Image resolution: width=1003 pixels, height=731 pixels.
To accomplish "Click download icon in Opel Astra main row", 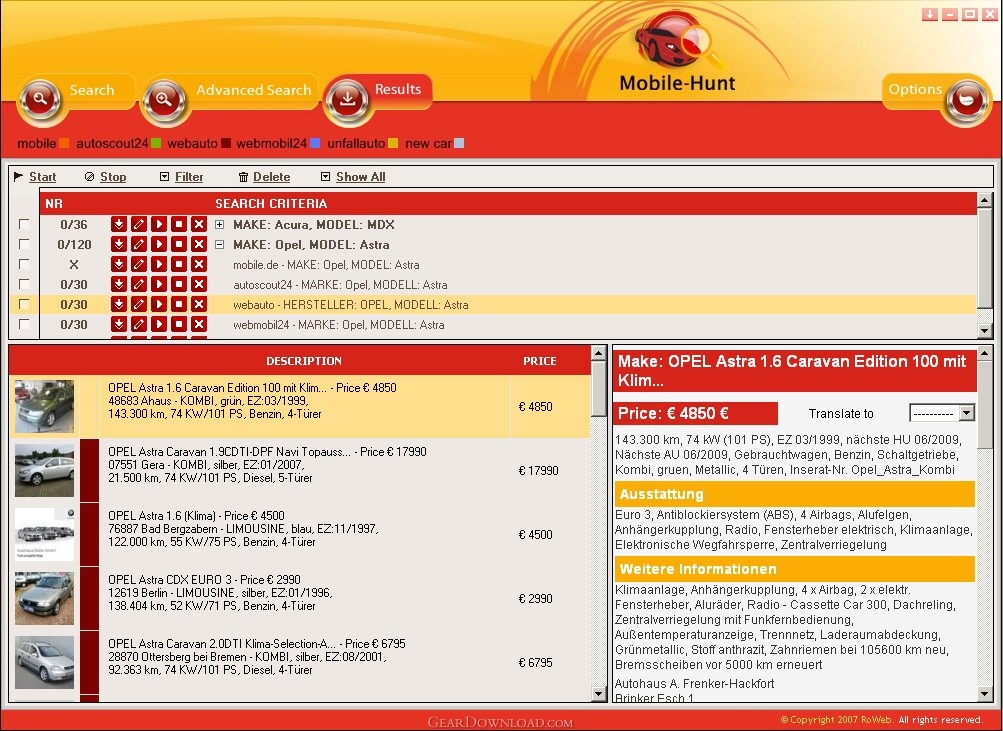I will tap(118, 244).
